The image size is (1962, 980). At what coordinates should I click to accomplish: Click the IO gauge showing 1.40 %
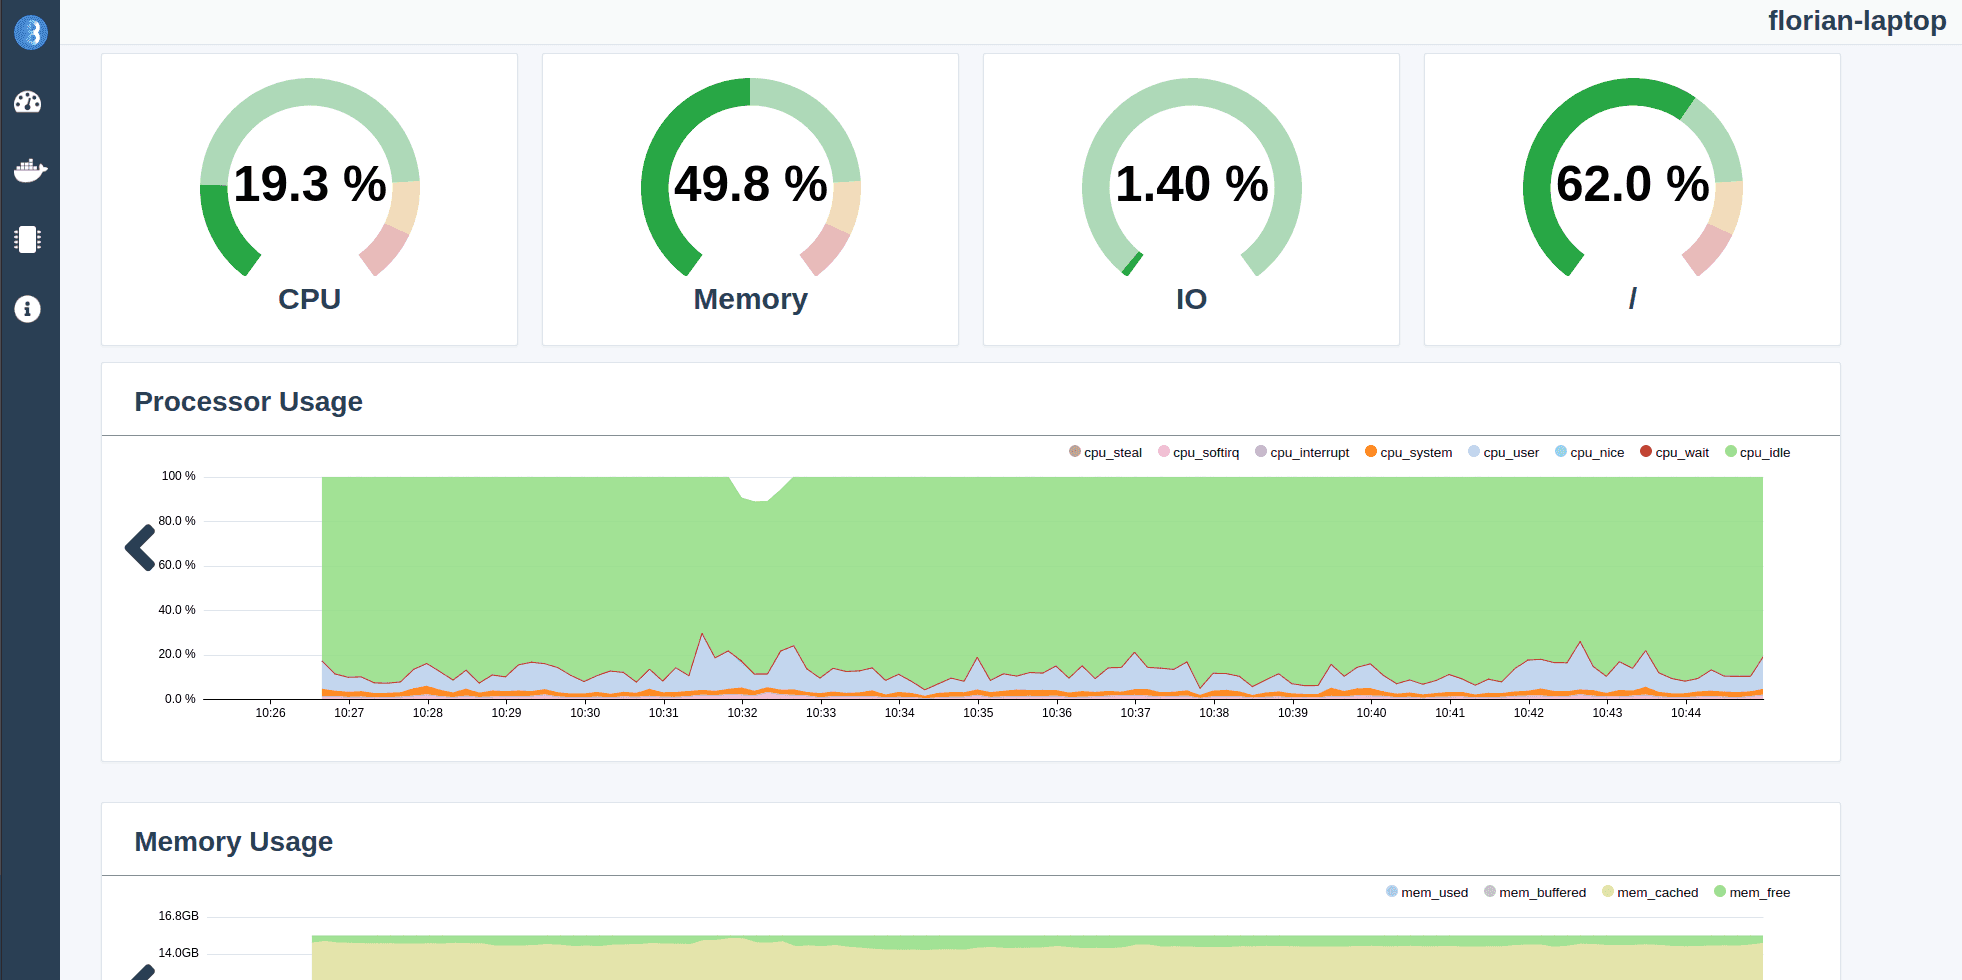[x=1192, y=178]
